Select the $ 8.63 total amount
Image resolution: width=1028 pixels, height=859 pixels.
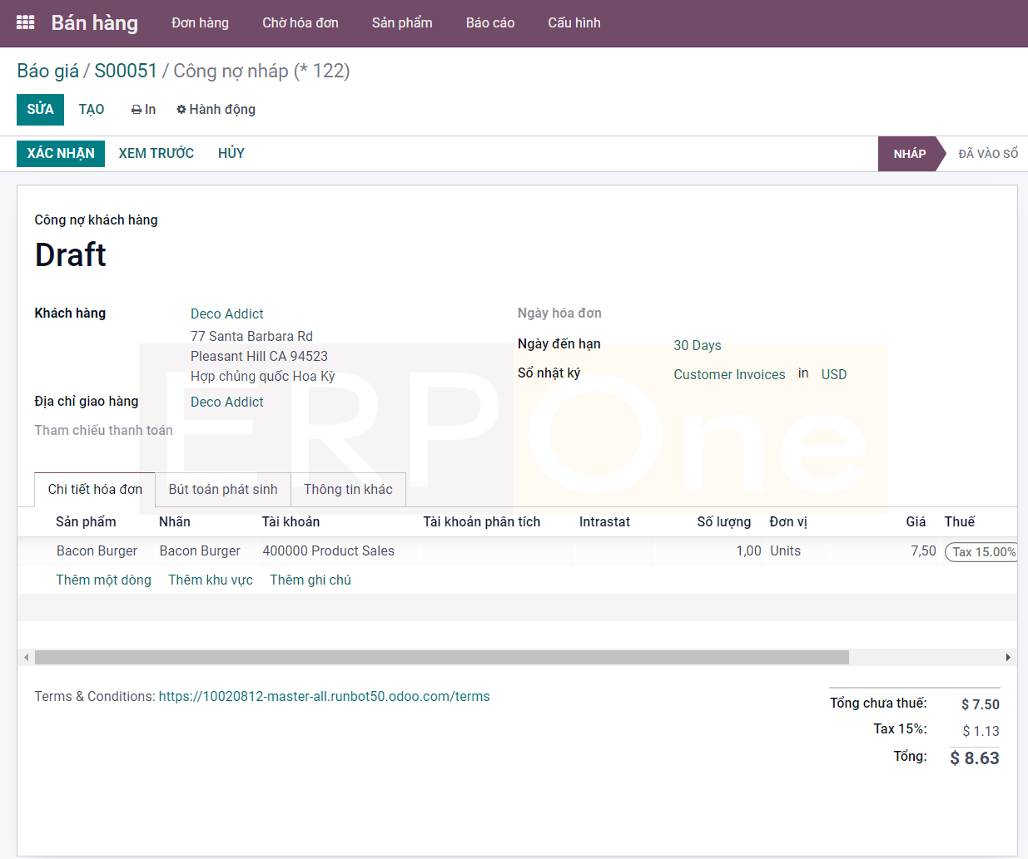click(974, 758)
